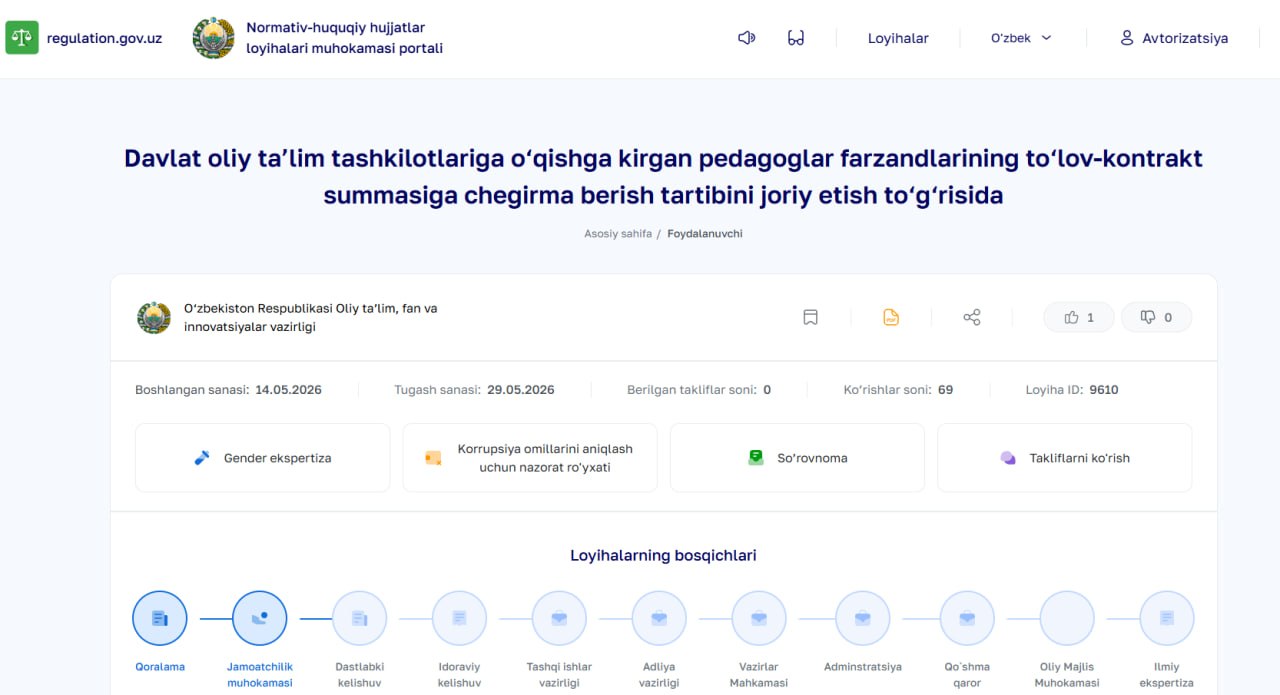Toggle the bookmark save icon
The image size is (1280, 695).
coord(811,317)
